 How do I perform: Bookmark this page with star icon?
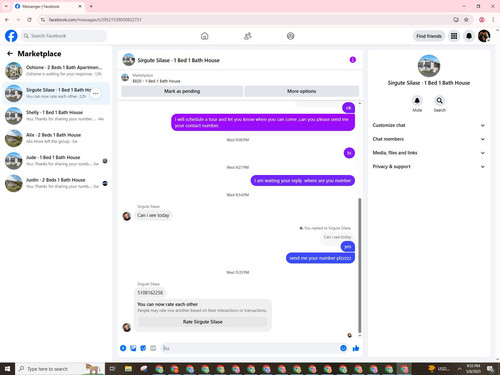click(x=466, y=20)
